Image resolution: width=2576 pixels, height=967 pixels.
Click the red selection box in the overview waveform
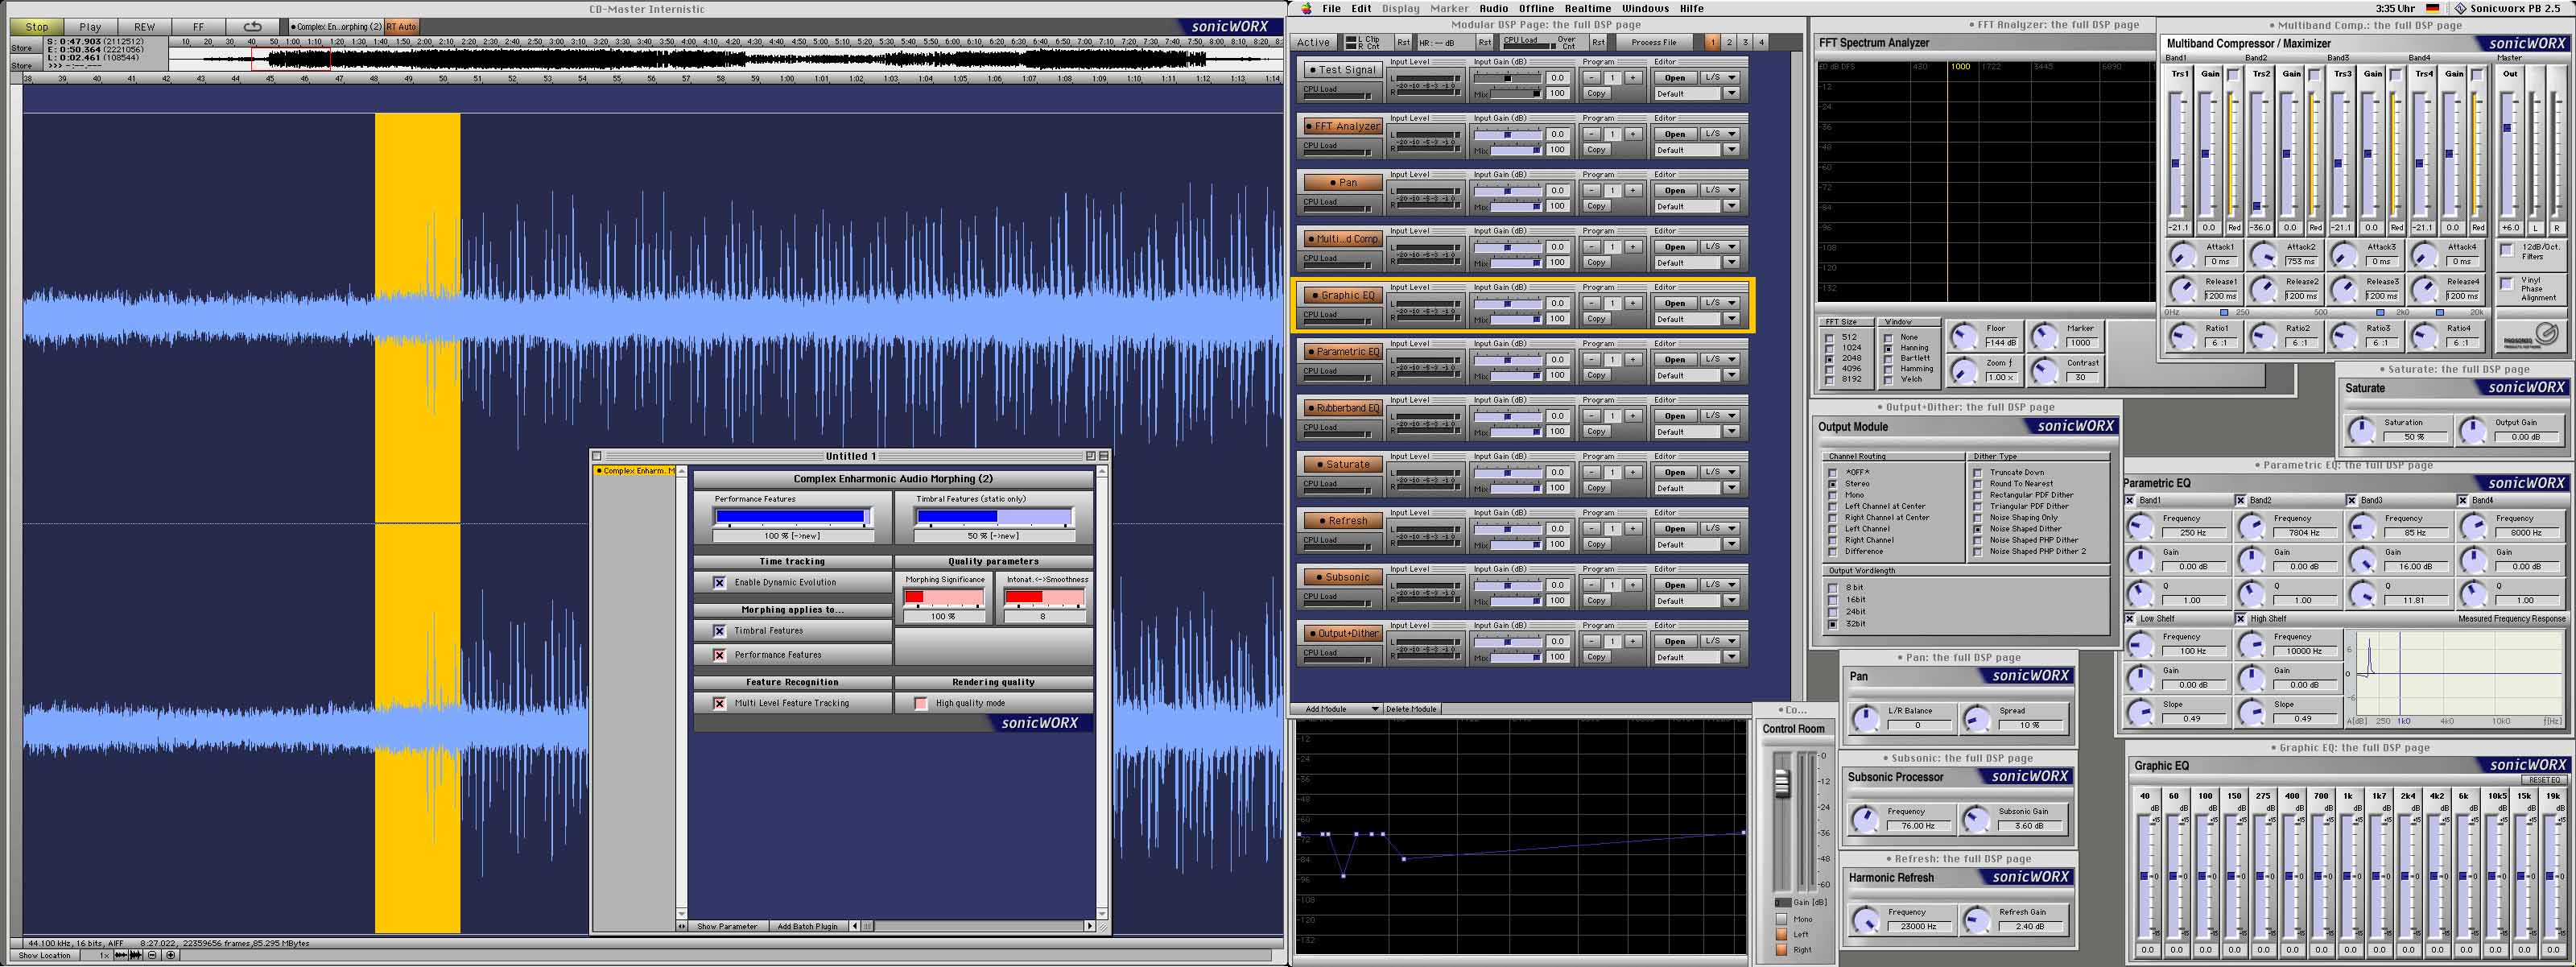[x=290, y=59]
